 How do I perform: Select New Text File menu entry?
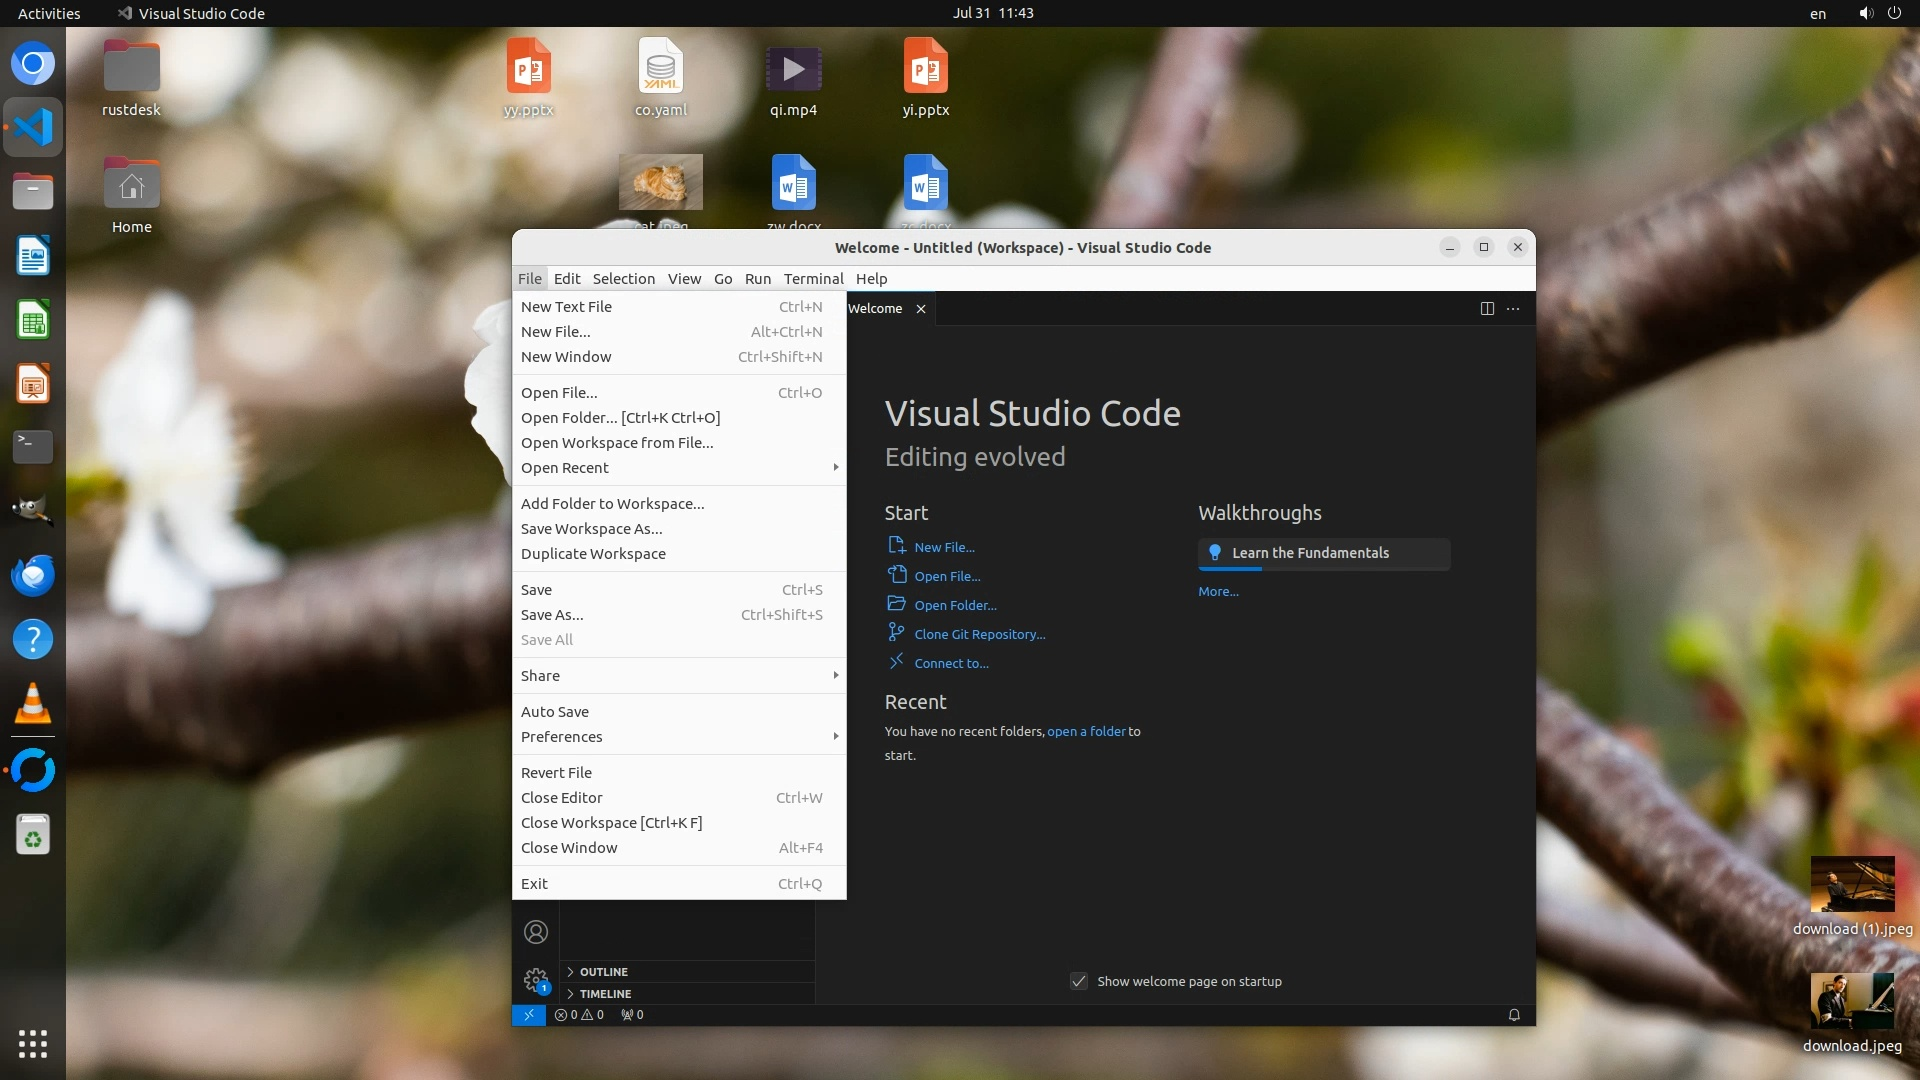[x=566, y=307]
